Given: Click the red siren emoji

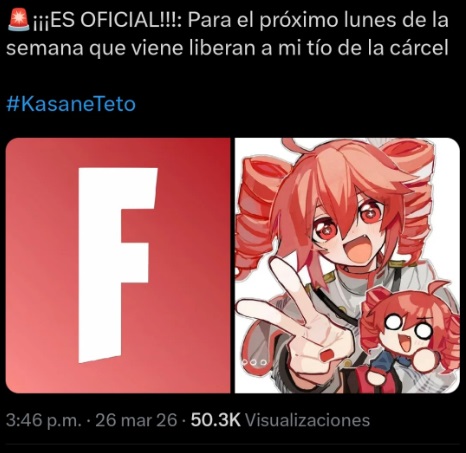Looking at the screenshot, I should 19,20.
